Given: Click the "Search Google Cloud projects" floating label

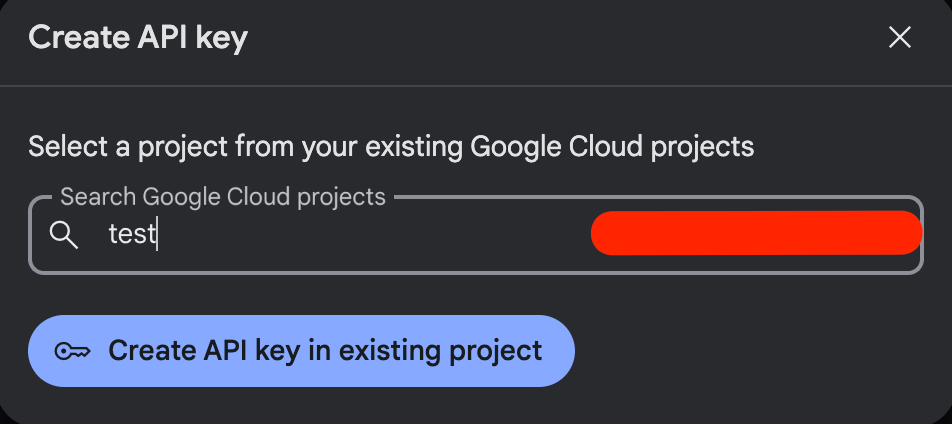Looking at the screenshot, I should tap(222, 196).
